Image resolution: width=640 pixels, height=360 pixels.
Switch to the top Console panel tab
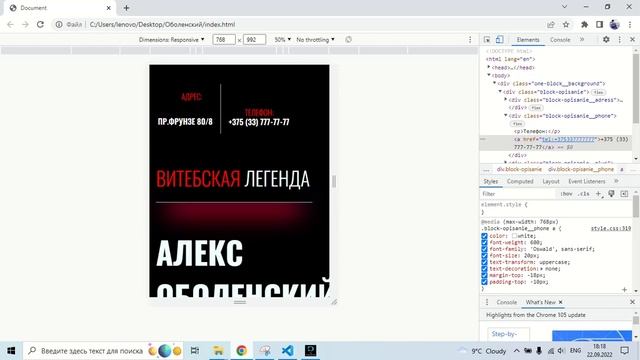pos(560,40)
